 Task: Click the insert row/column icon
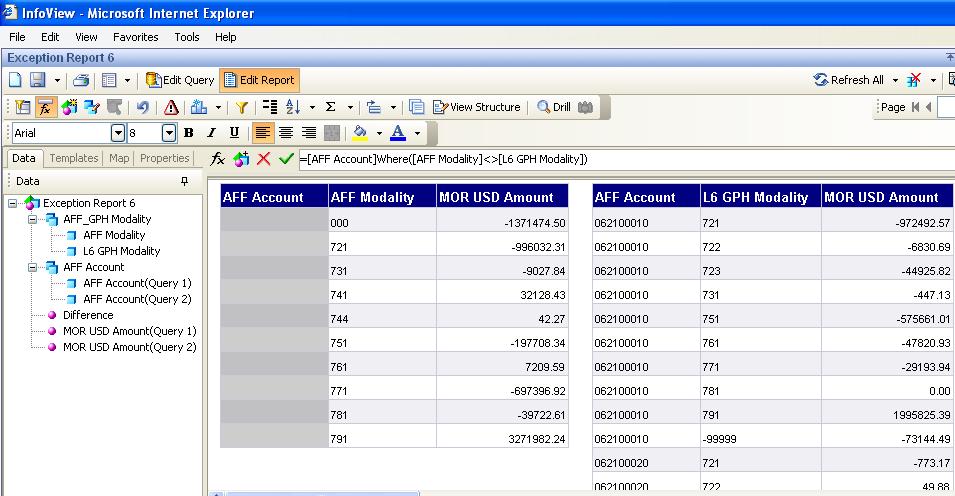(x=374, y=107)
